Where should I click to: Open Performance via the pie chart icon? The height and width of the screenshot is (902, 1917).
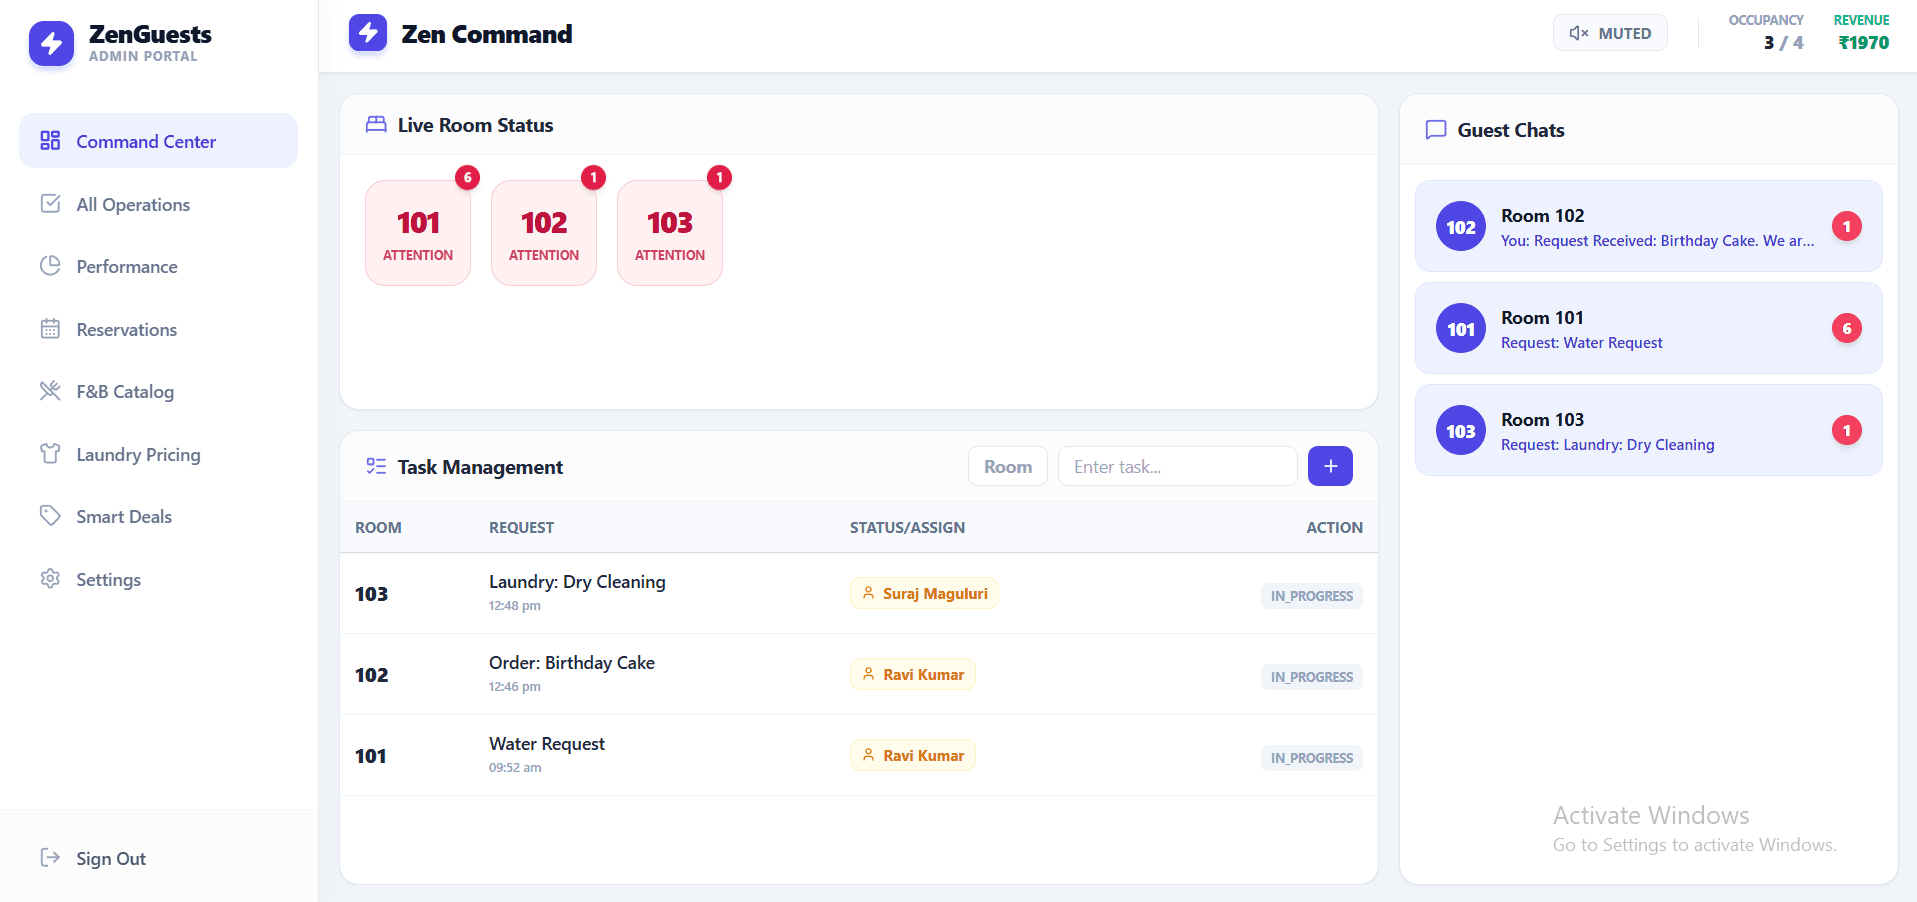click(x=50, y=266)
